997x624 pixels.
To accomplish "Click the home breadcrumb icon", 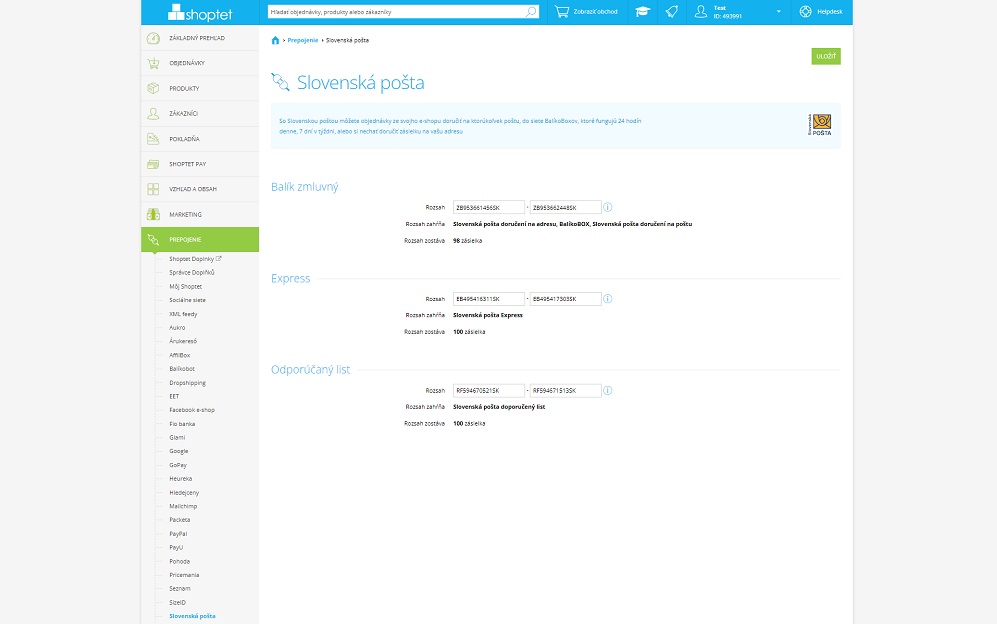I will click(x=275, y=40).
